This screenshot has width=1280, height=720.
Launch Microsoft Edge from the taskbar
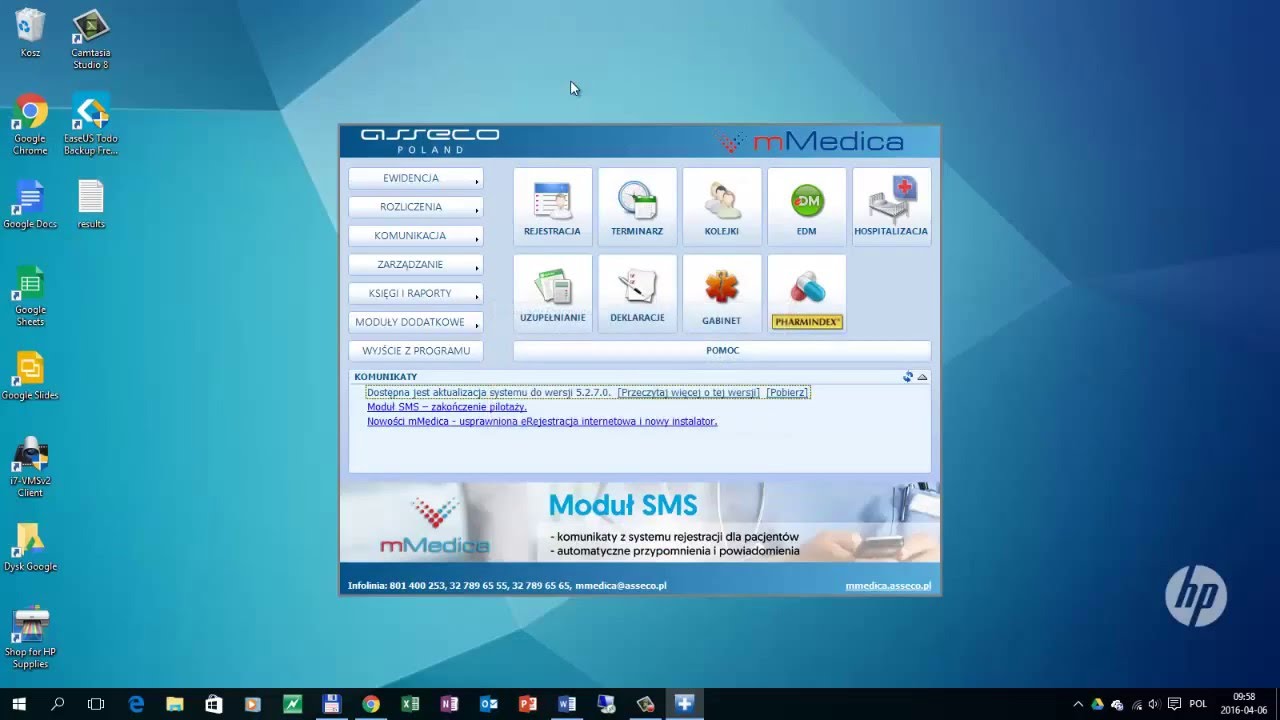pos(136,704)
